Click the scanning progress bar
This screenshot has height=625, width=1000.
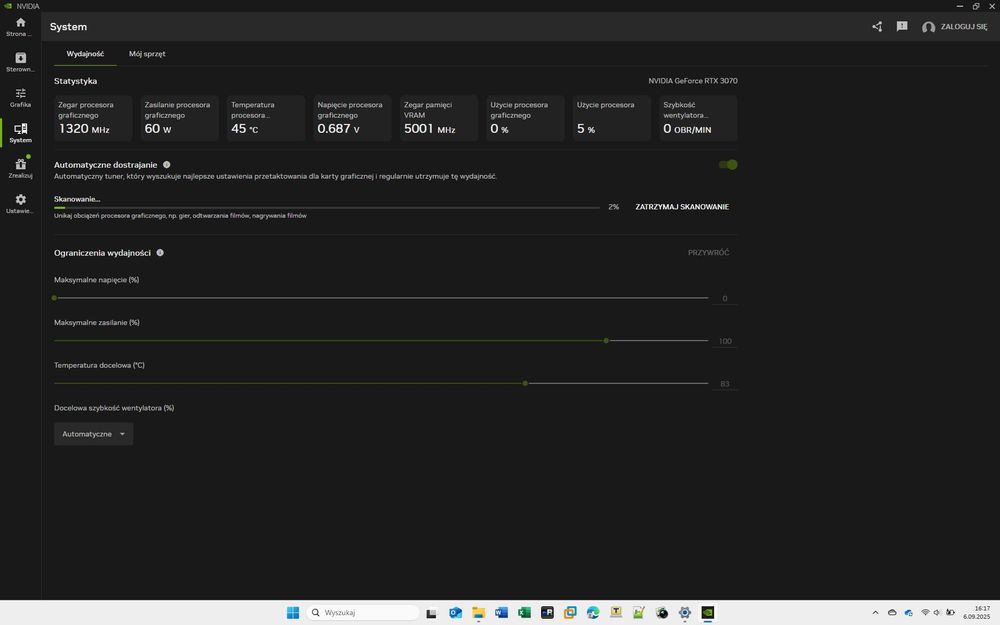tap(327, 207)
